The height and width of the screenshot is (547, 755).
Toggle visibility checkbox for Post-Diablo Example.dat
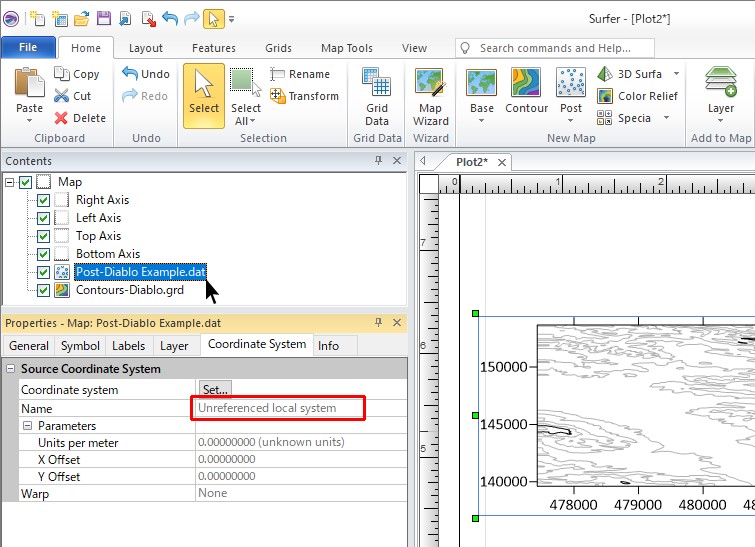(43, 273)
